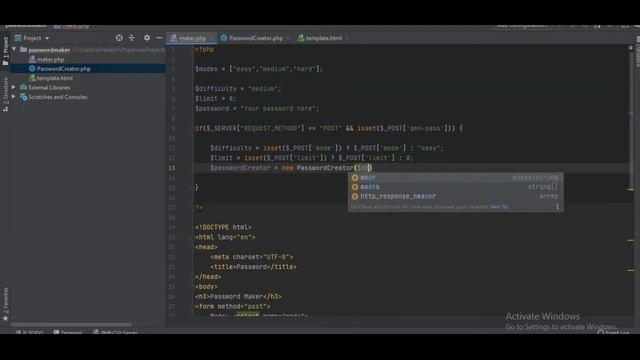The width and height of the screenshot is (640, 360).
Task: Open the completion popup more-options dots
Action: [557, 207]
